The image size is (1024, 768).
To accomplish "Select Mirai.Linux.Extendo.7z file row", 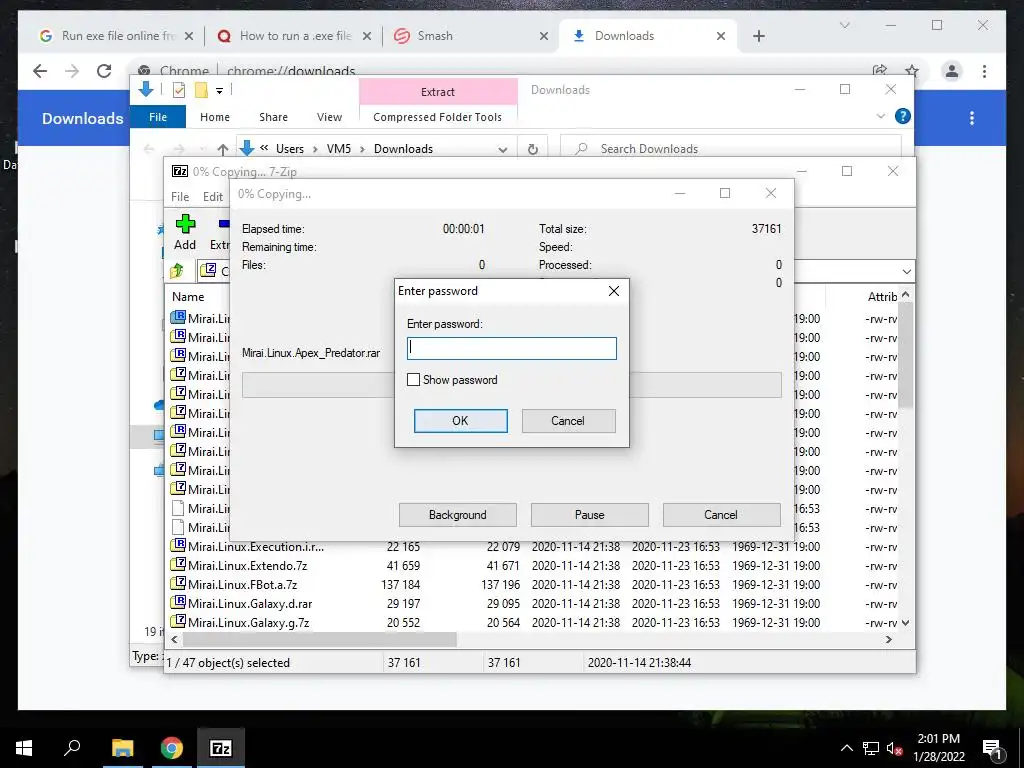I will point(493,566).
